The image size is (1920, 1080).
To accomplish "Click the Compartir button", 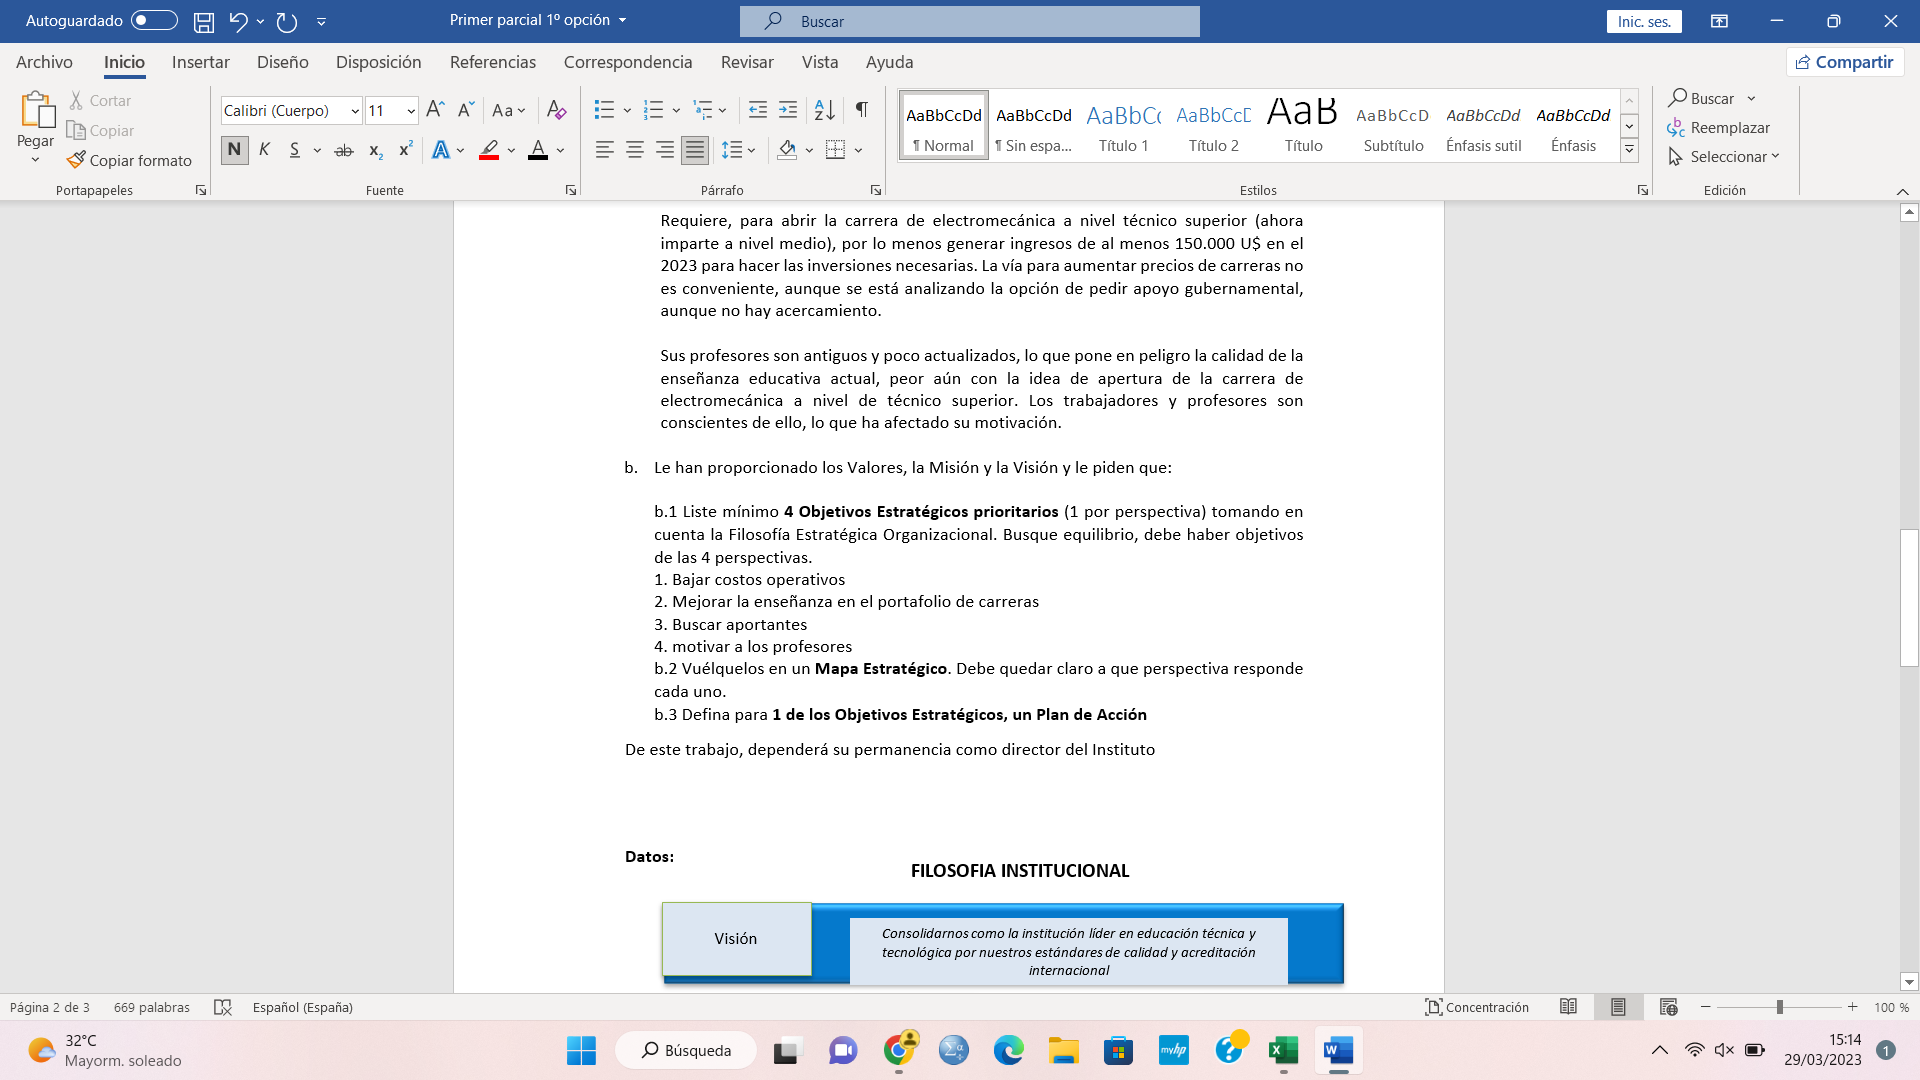I will coord(1845,61).
